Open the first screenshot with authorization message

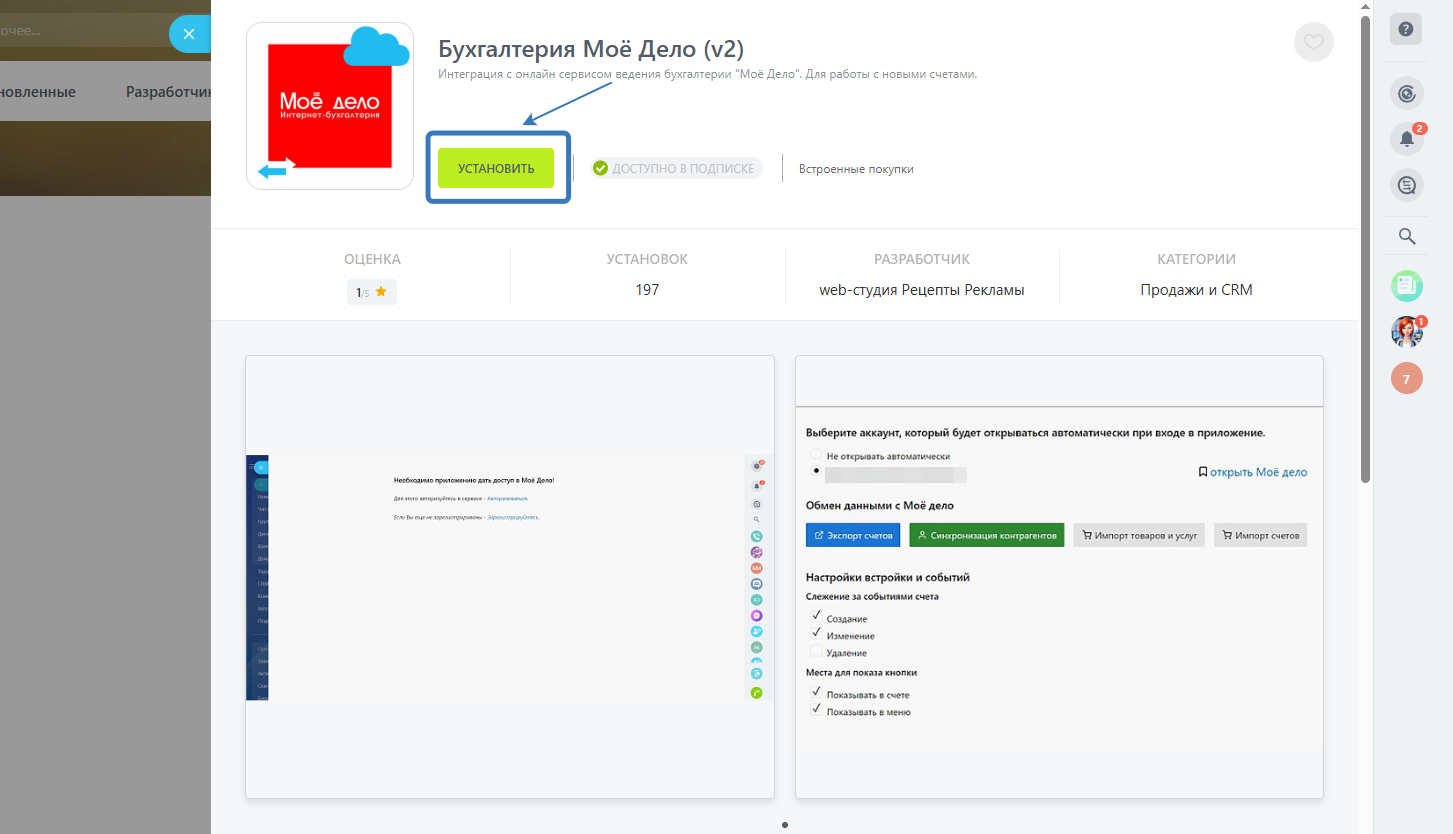(x=510, y=577)
